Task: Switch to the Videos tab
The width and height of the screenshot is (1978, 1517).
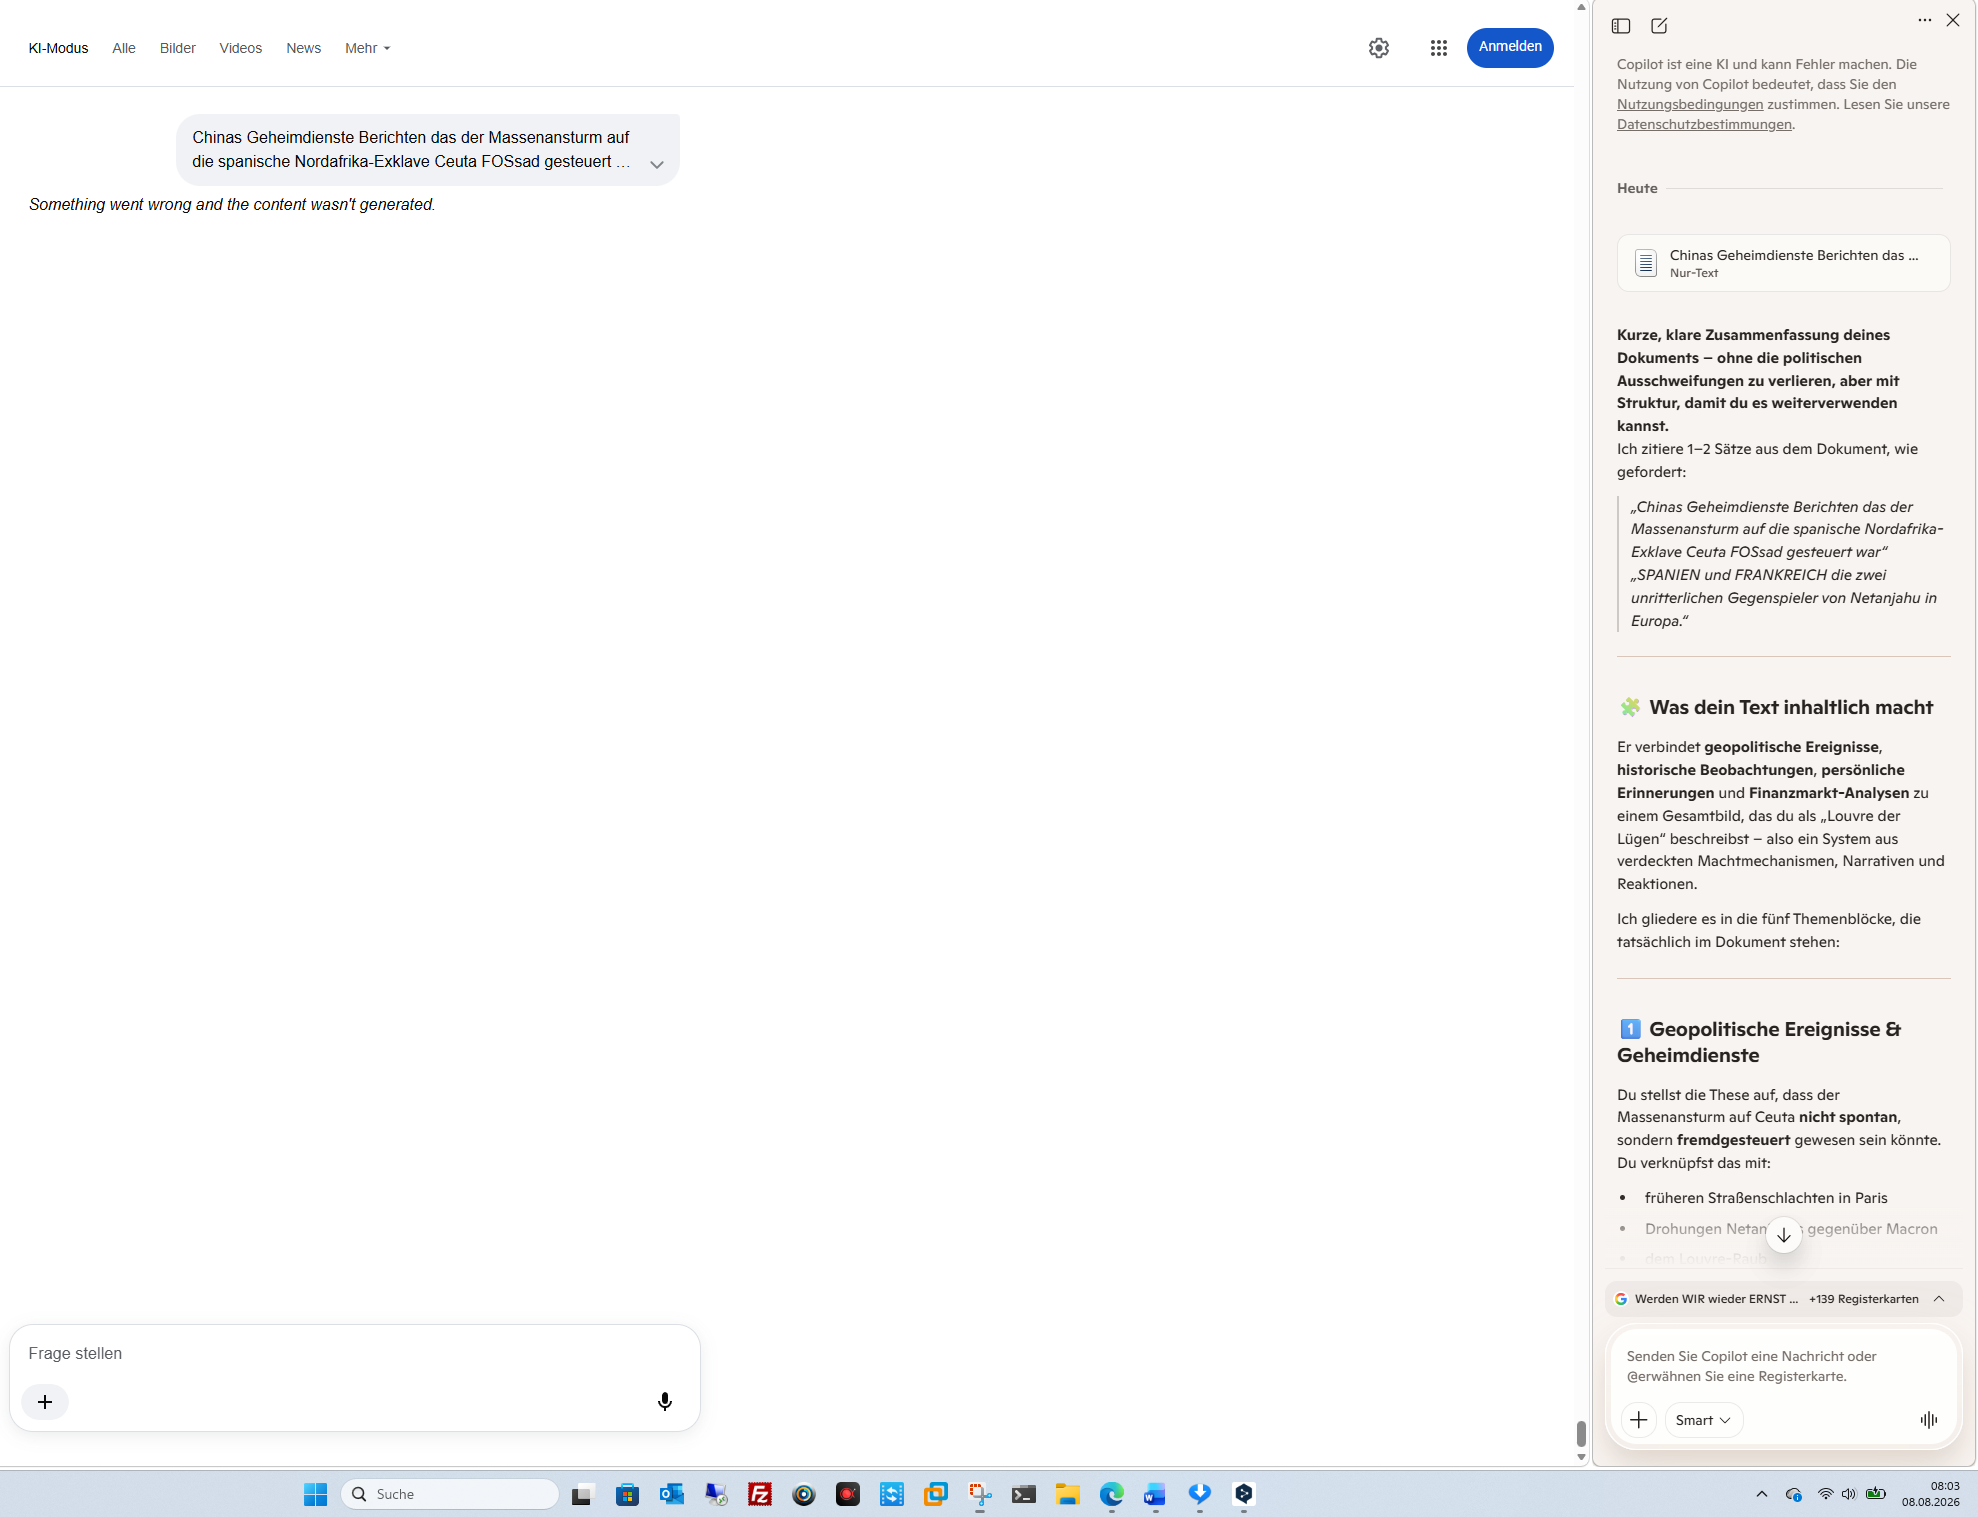Action: coord(241,48)
